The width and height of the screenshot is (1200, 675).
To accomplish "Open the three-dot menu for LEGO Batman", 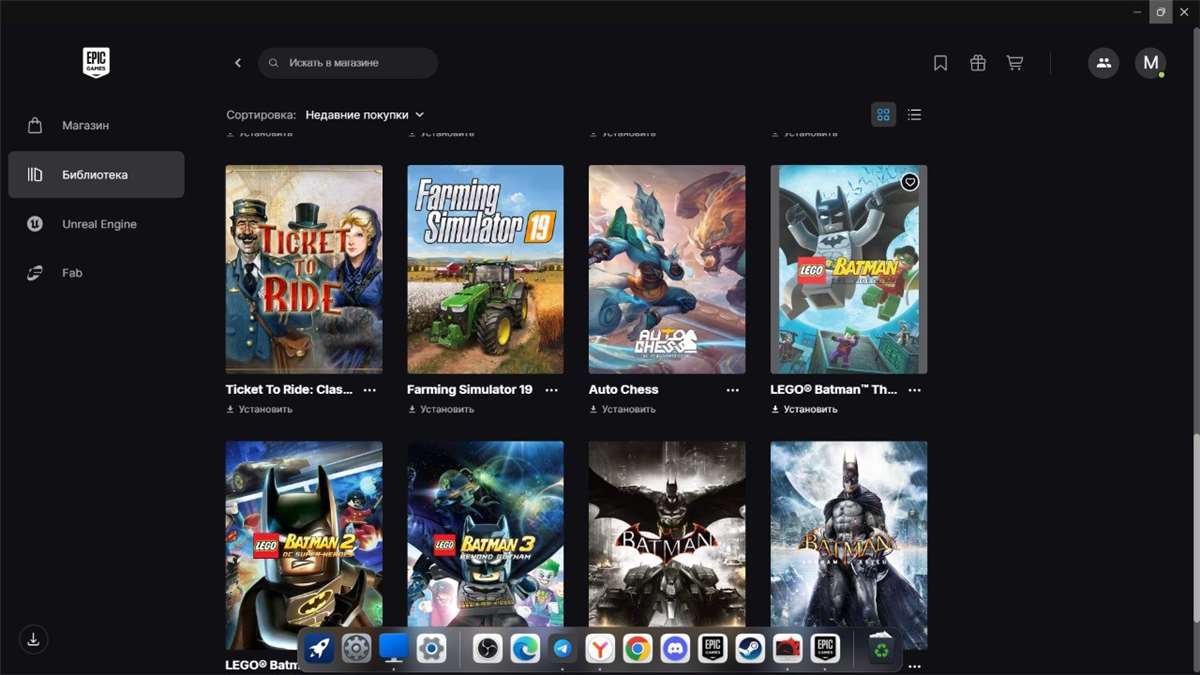I will [914, 390].
